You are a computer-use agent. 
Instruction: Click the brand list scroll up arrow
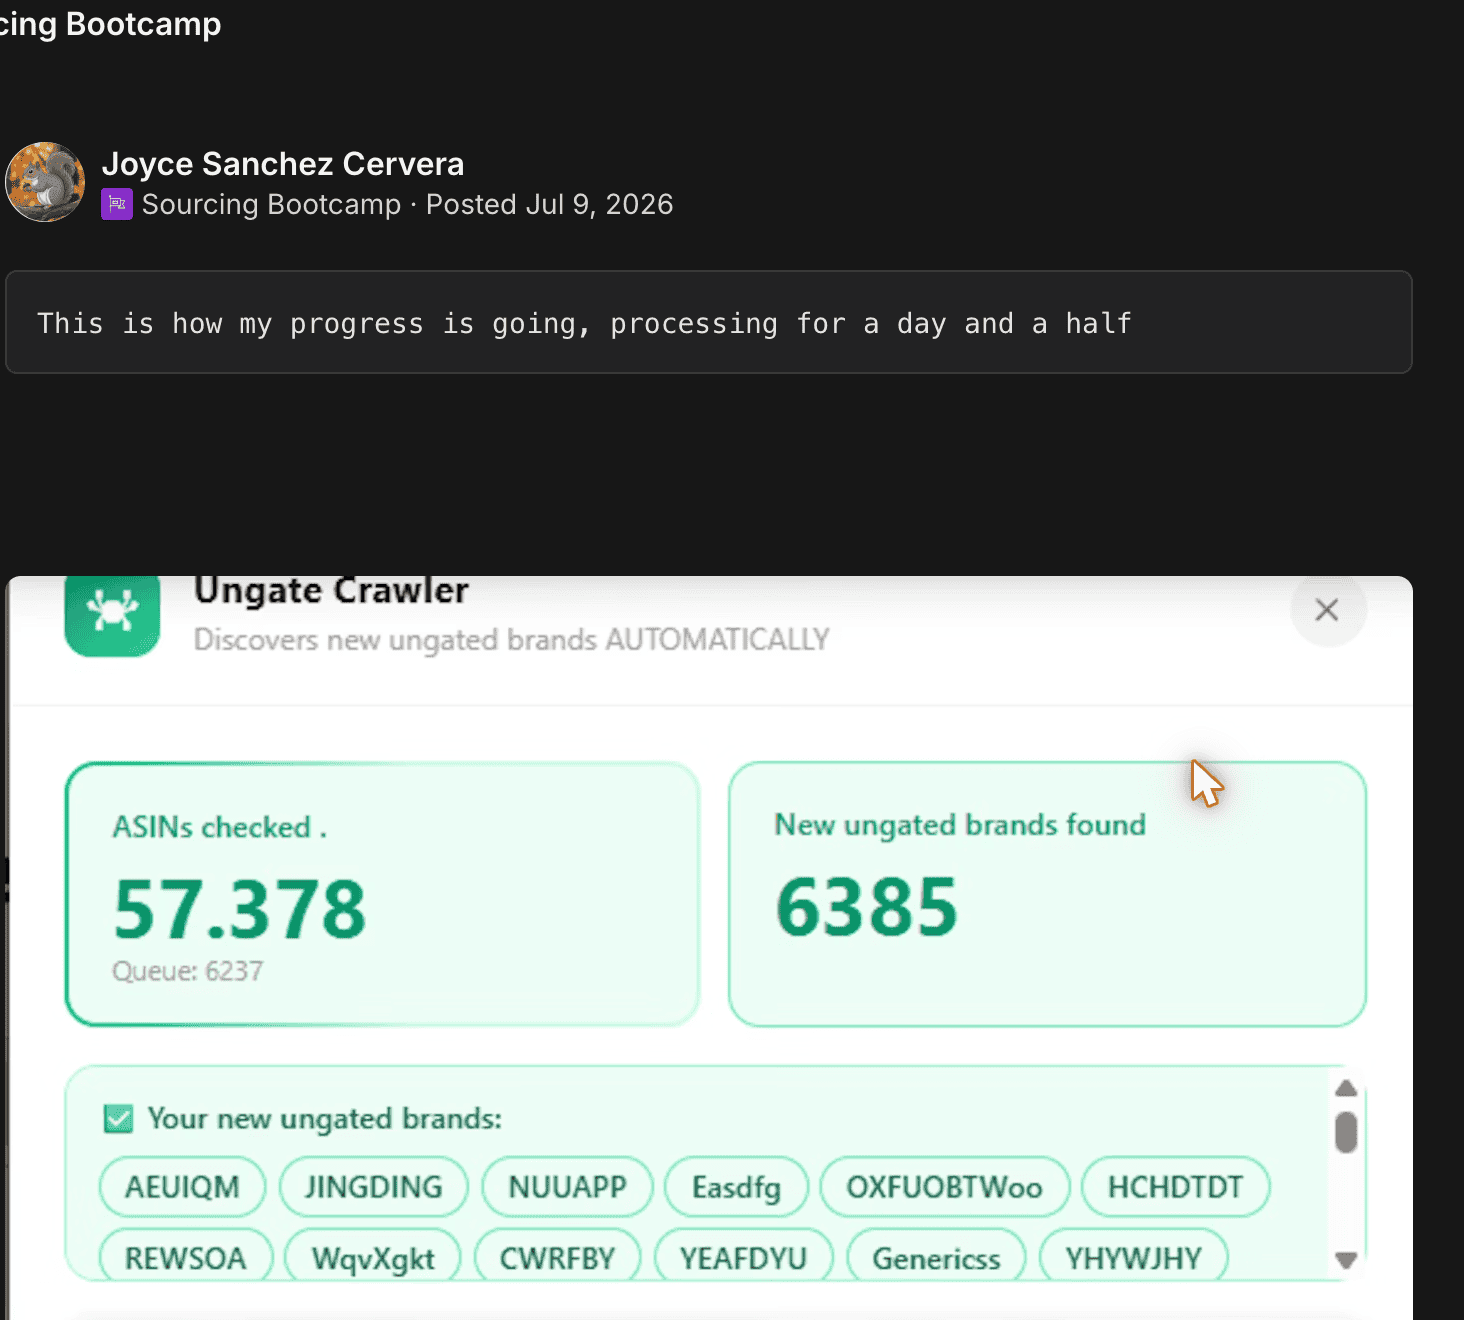tap(1346, 1088)
